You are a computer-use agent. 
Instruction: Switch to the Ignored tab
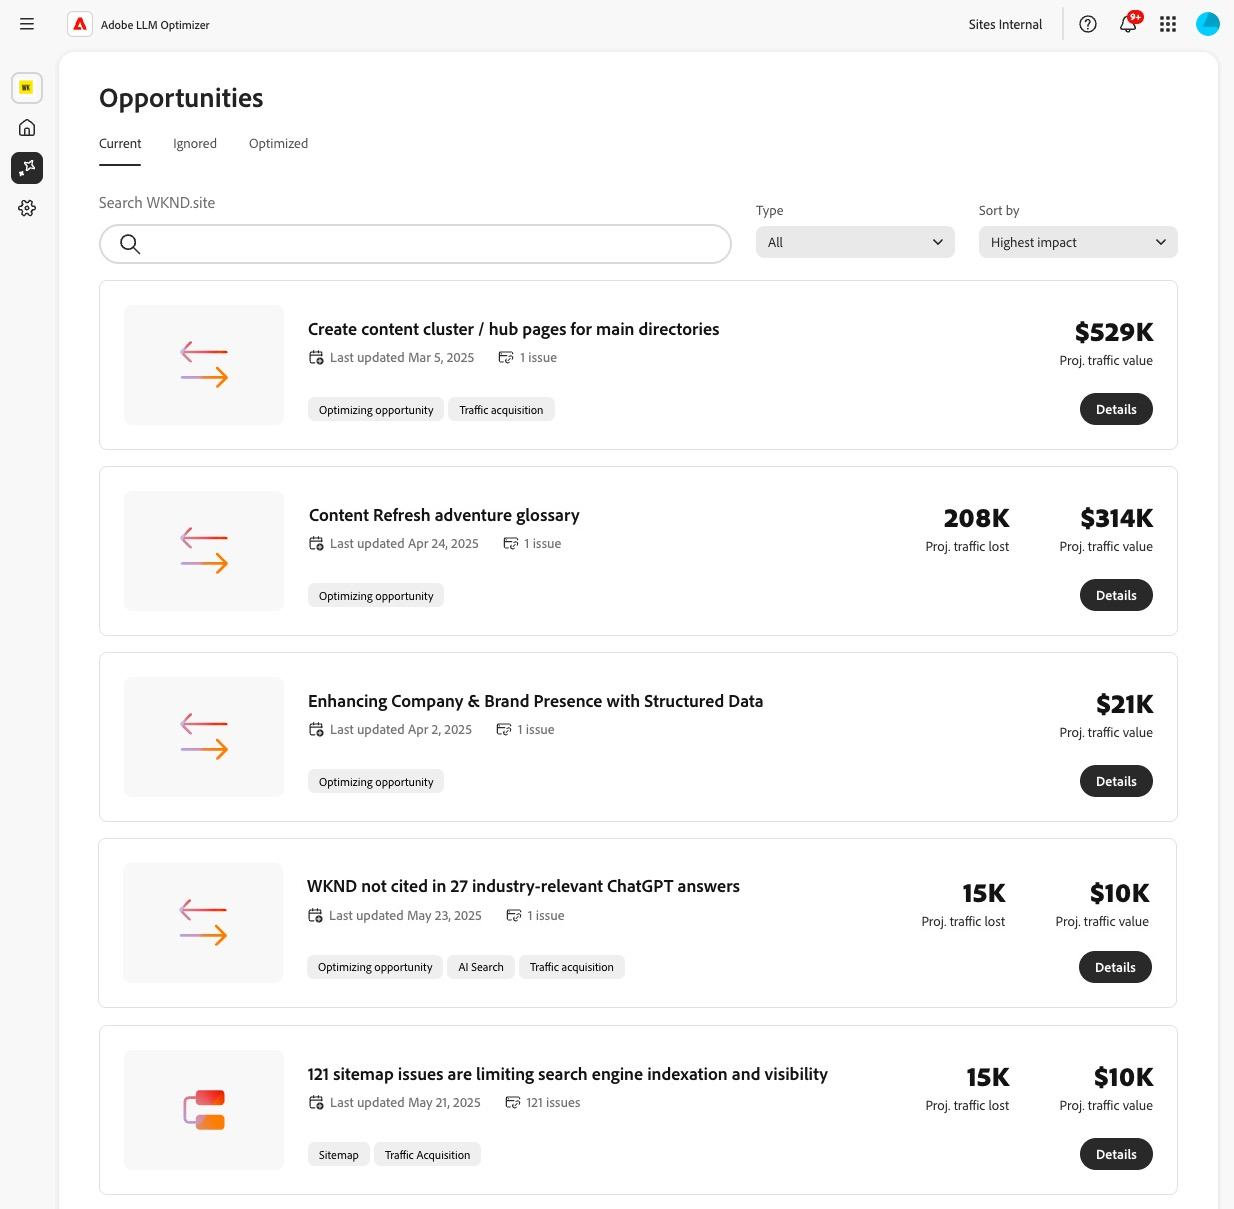195,144
